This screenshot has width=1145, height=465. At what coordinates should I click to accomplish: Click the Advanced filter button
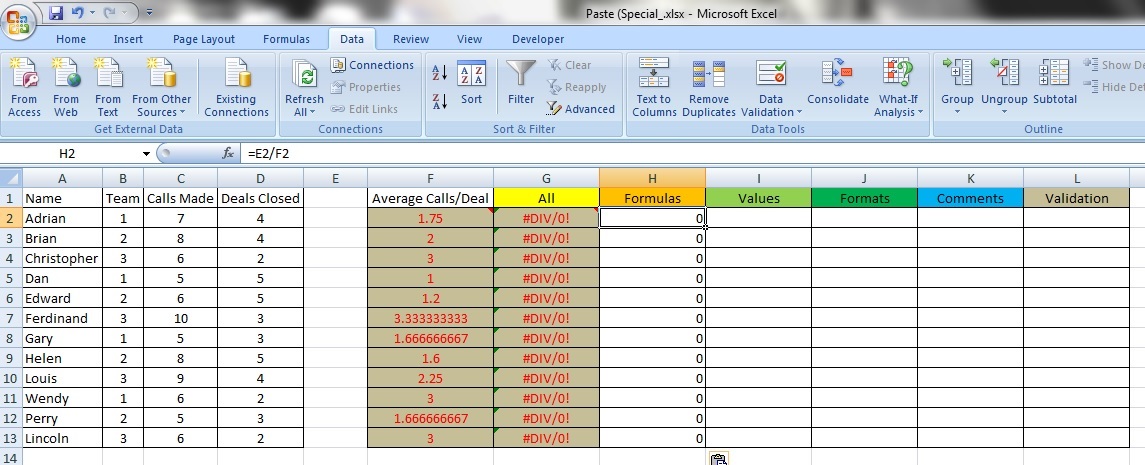click(581, 109)
